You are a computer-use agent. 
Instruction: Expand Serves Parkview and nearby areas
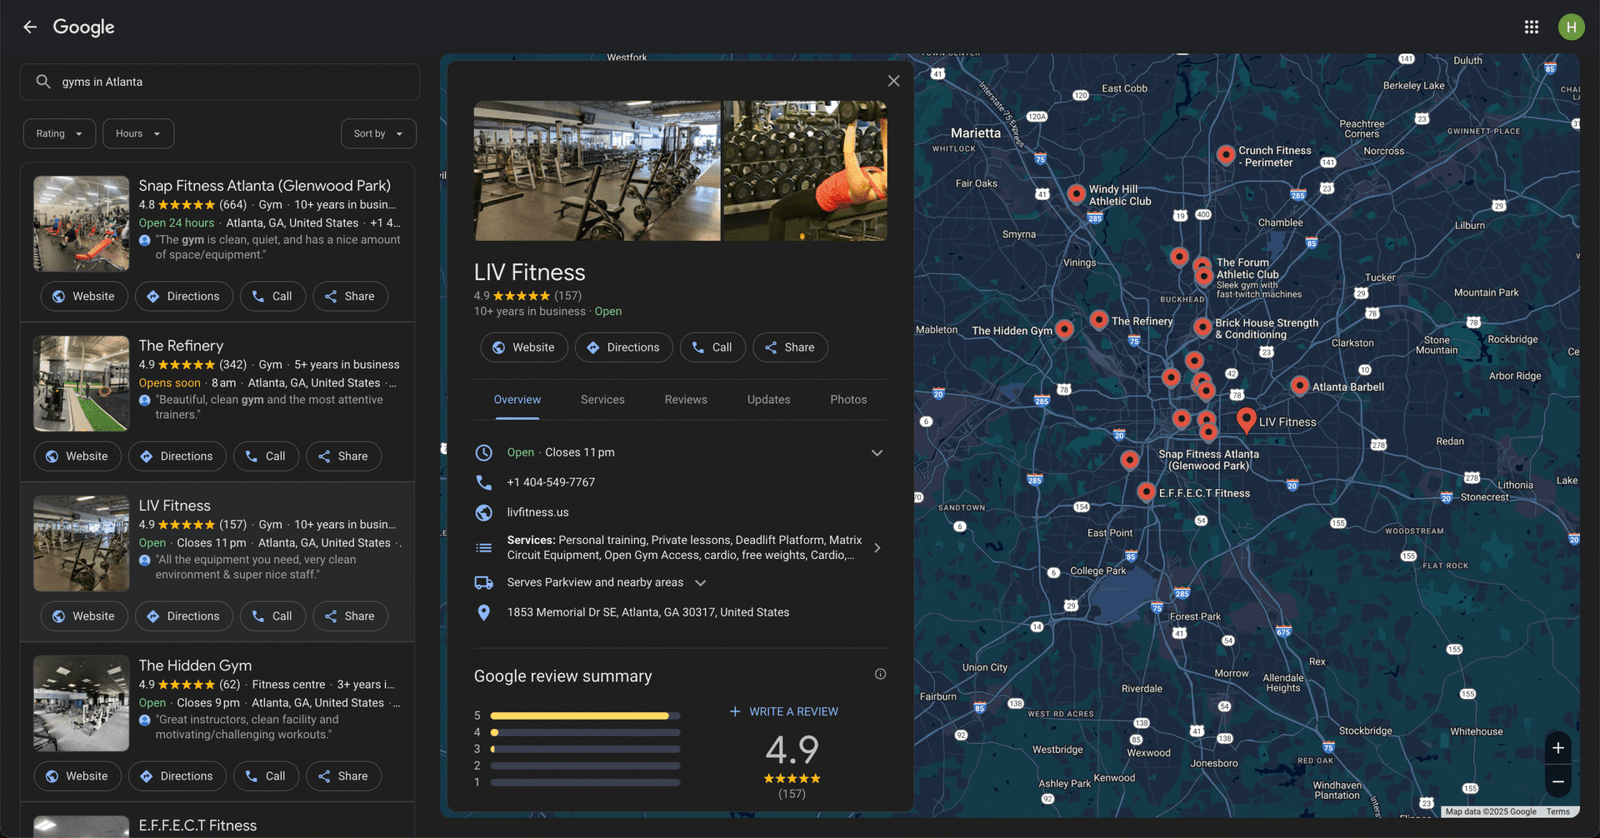coord(700,583)
